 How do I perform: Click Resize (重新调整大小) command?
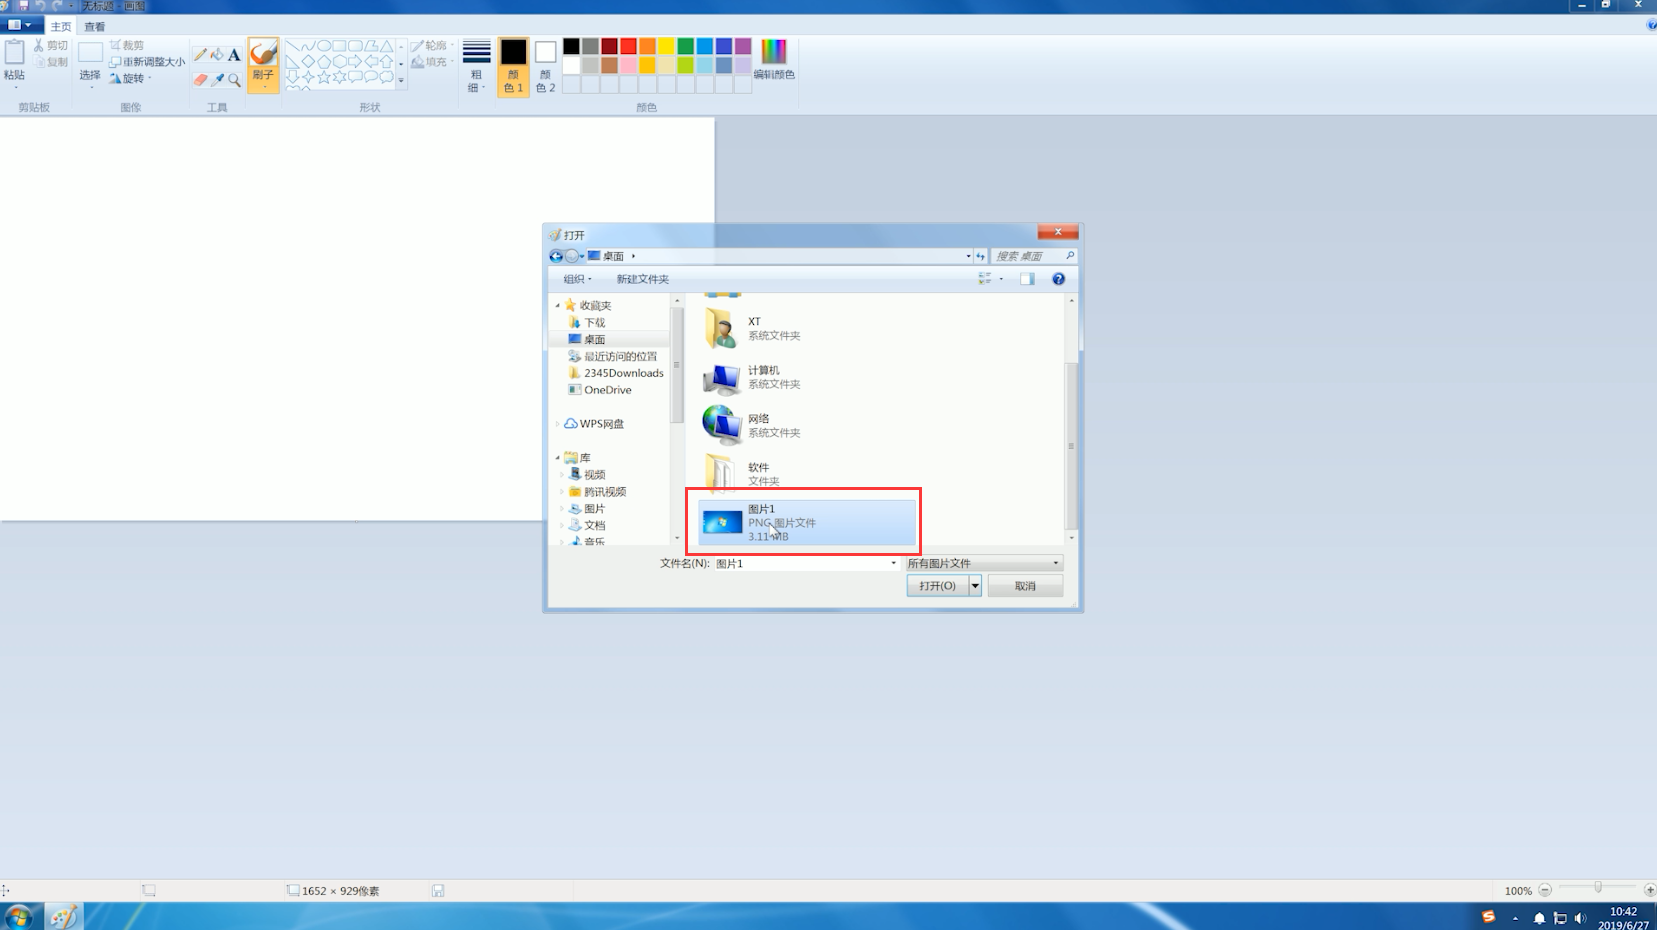[147, 62]
